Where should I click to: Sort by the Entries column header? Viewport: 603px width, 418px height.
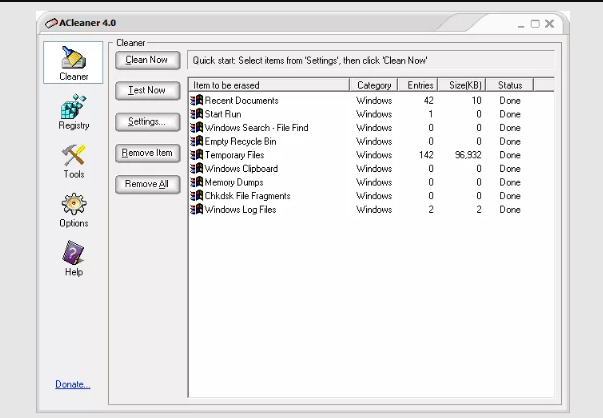click(x=418, y=85)
